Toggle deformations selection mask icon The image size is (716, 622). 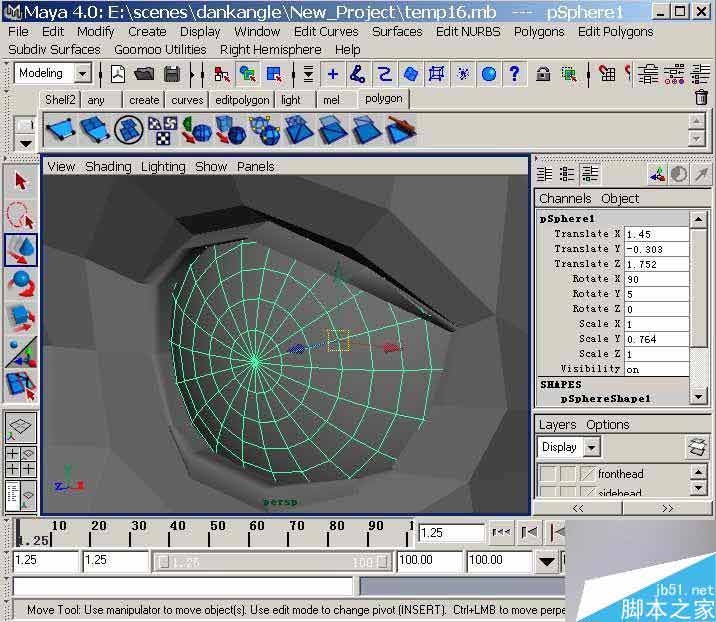437,74
